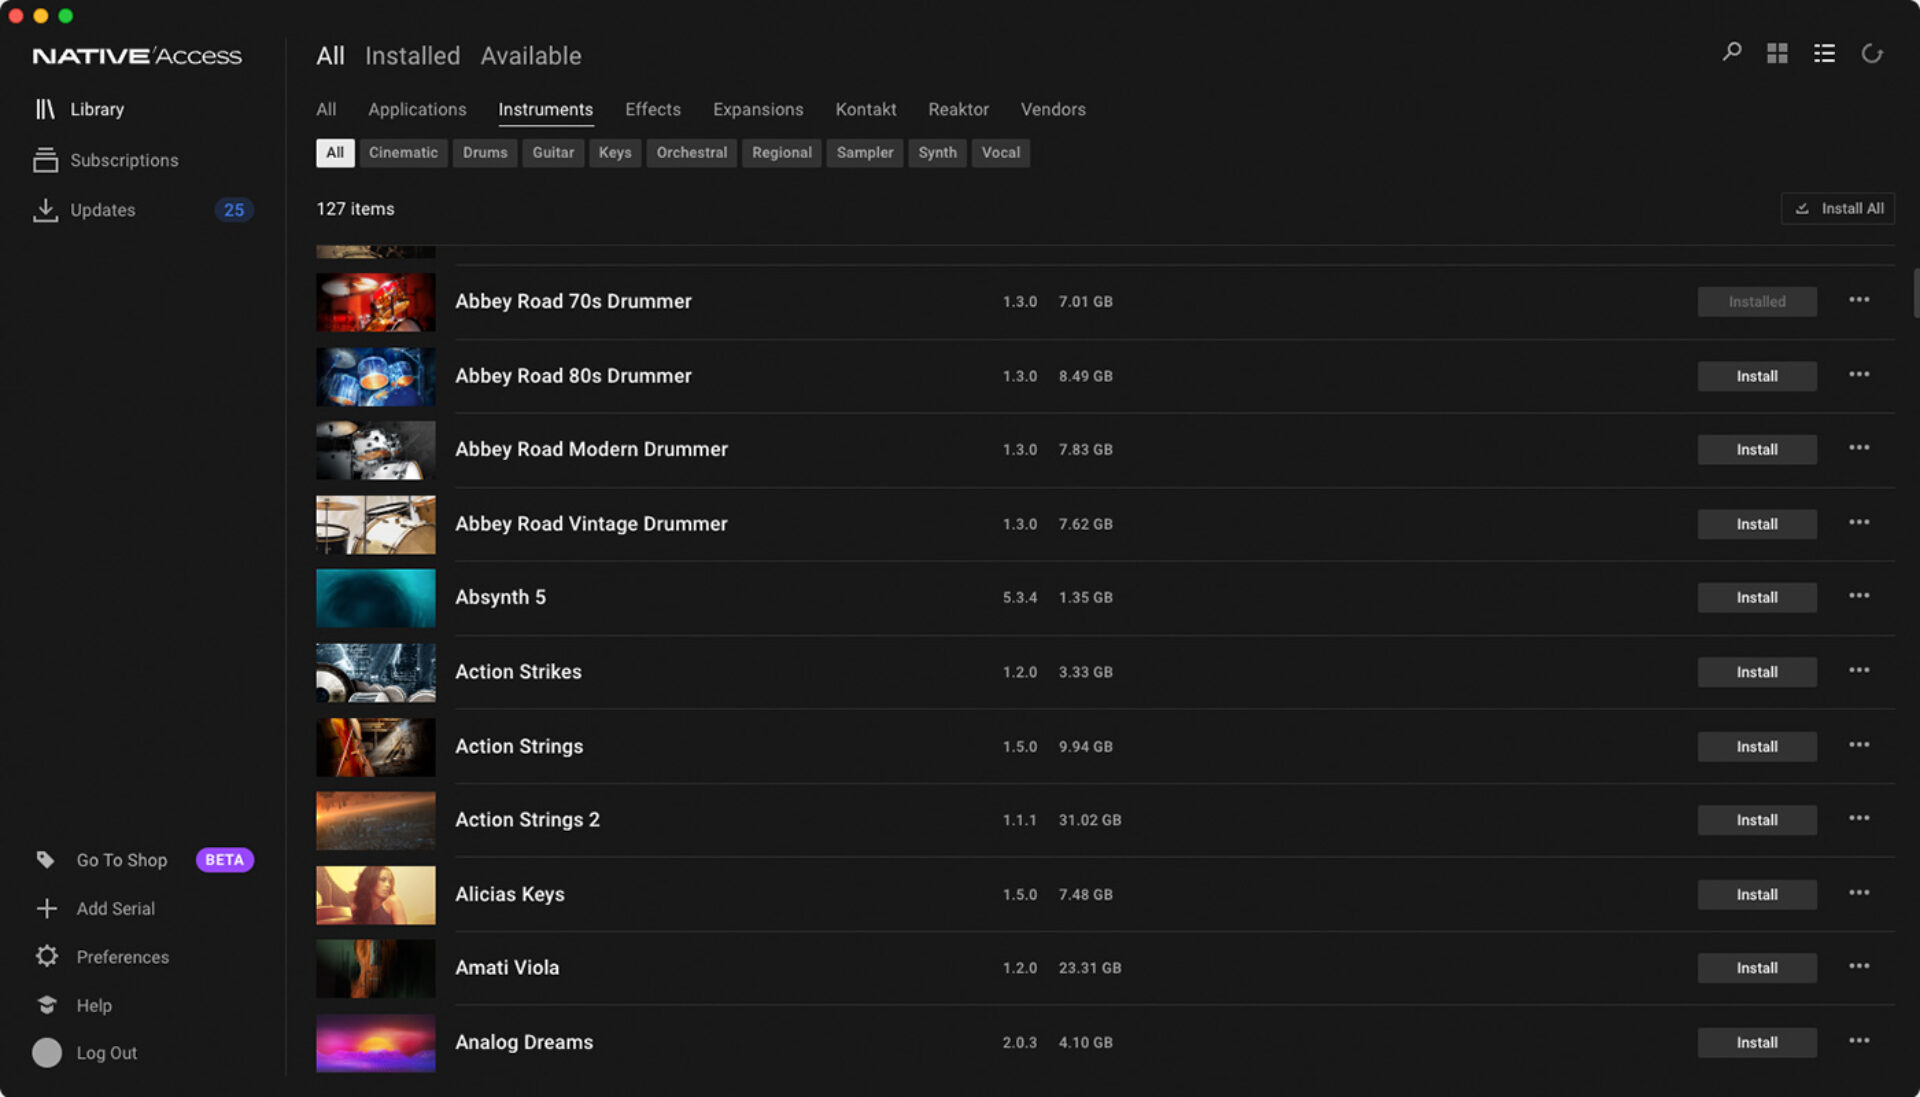Click the Preferences gear icon
Screen dimensions: 1920x1097
pyautogui.click(x=47, y=957)
